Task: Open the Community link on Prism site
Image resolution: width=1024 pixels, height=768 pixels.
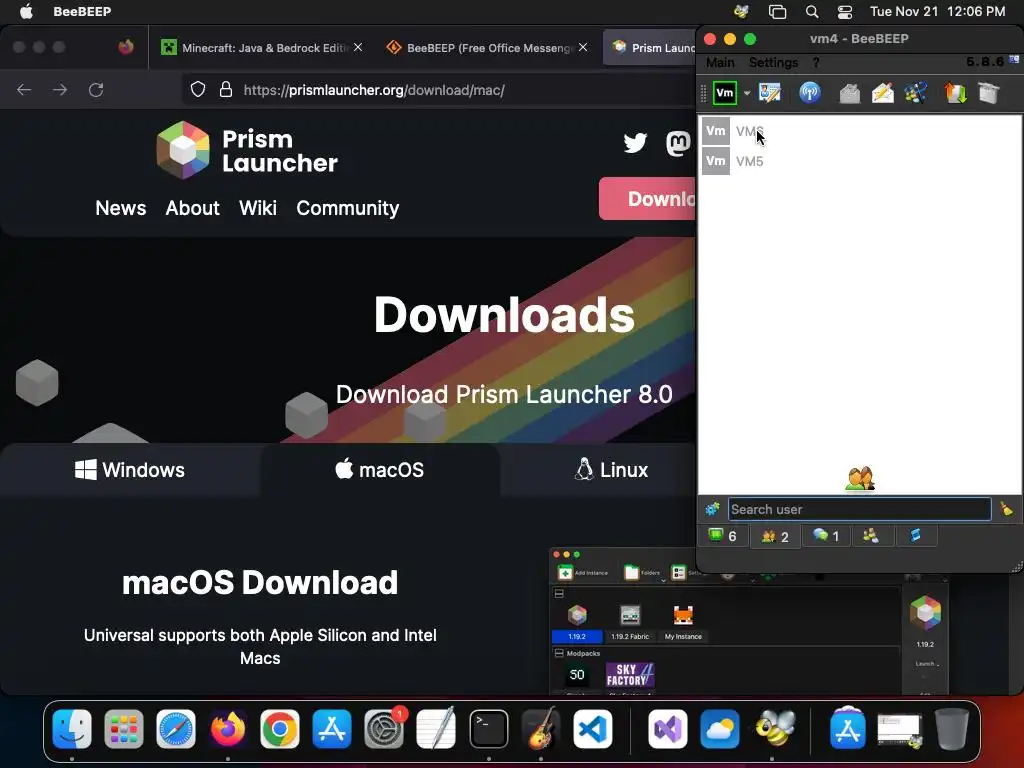Action: coord(347,208)
